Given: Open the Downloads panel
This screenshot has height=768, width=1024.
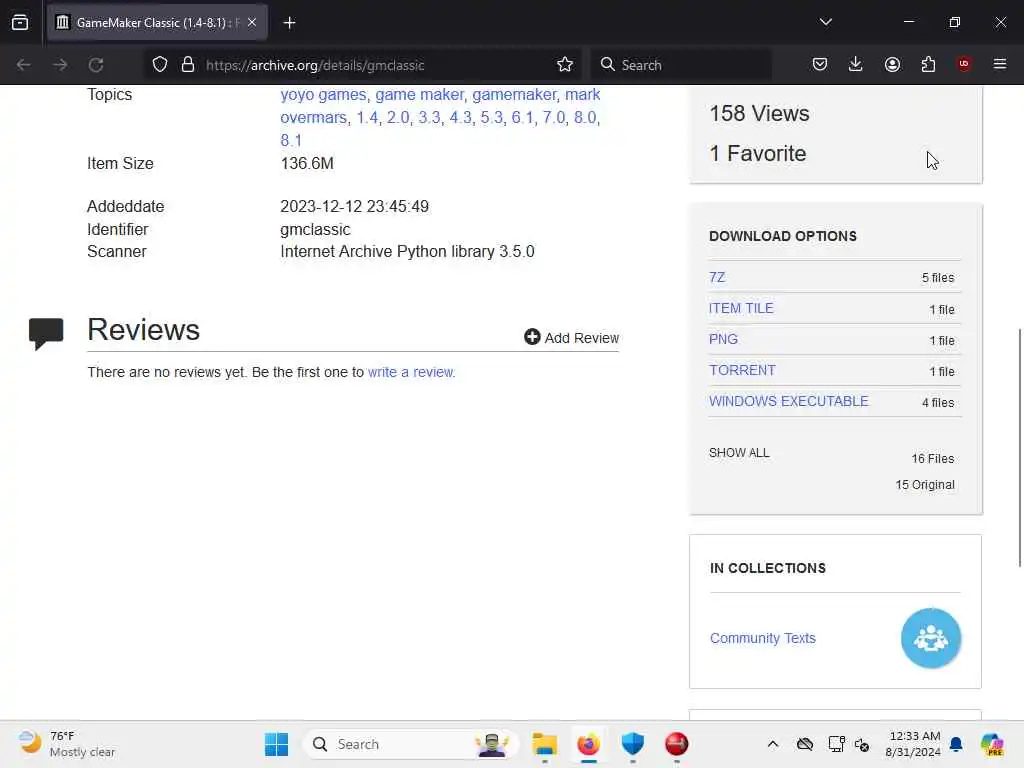Looking at the screenshot, I should pyautogui.click(x=856, y=65).
